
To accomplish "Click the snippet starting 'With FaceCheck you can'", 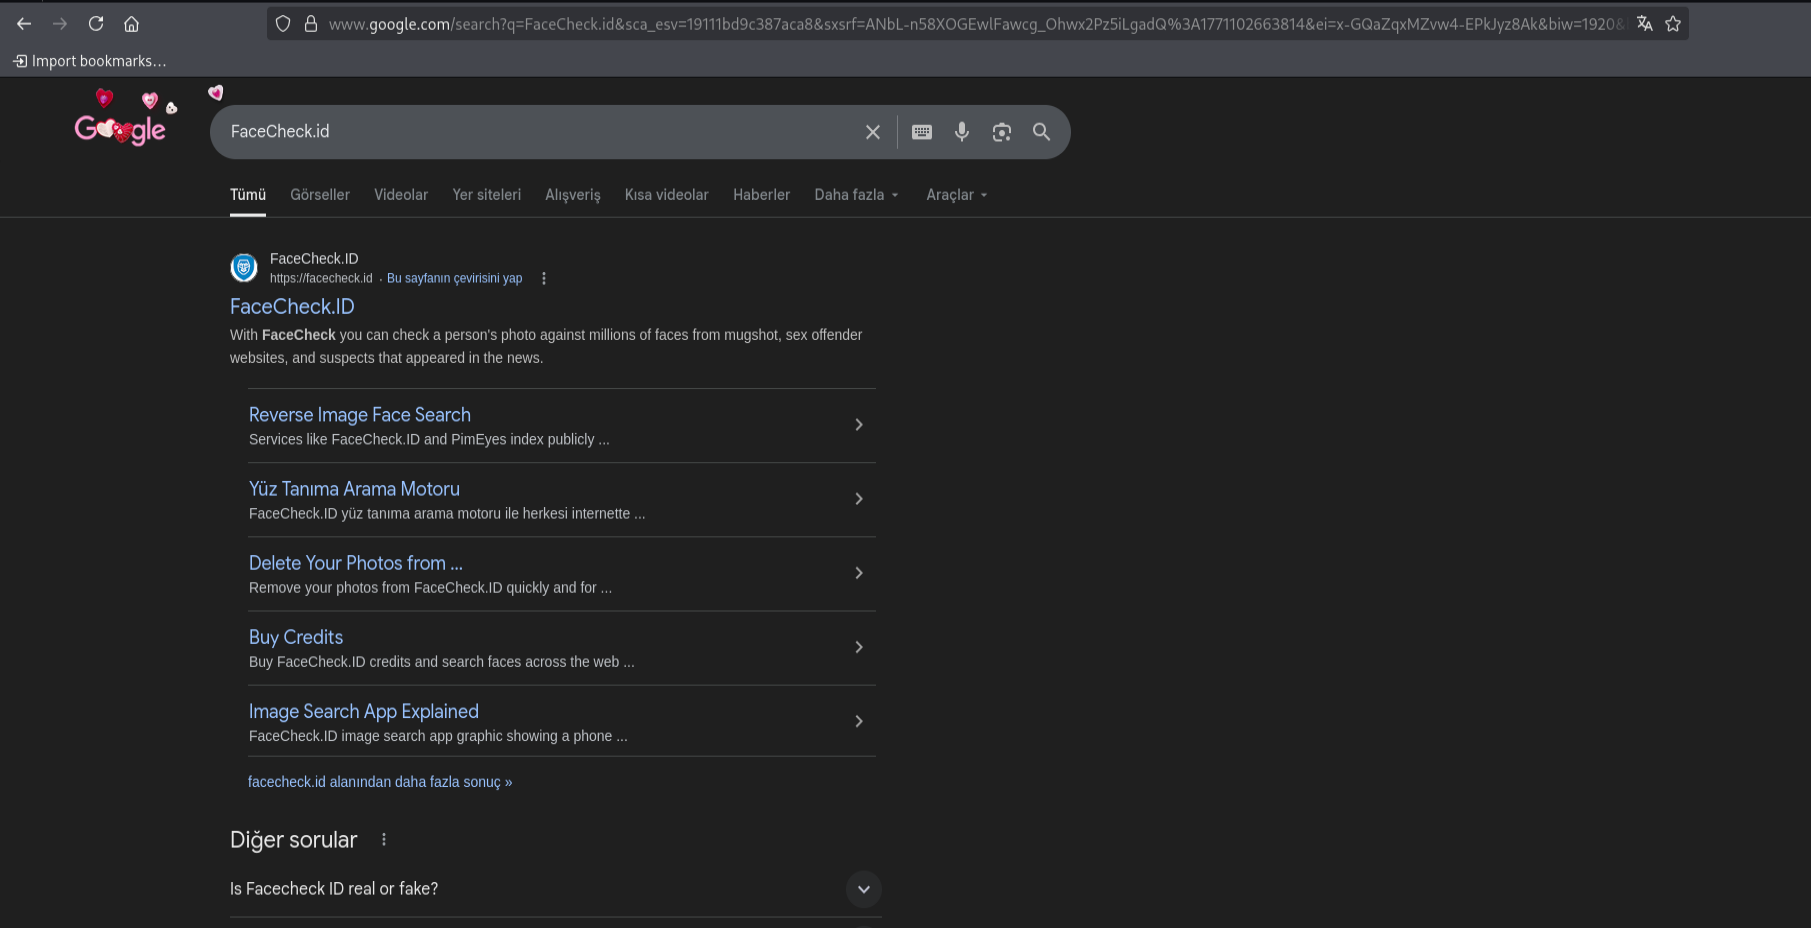I will [546, 346].
